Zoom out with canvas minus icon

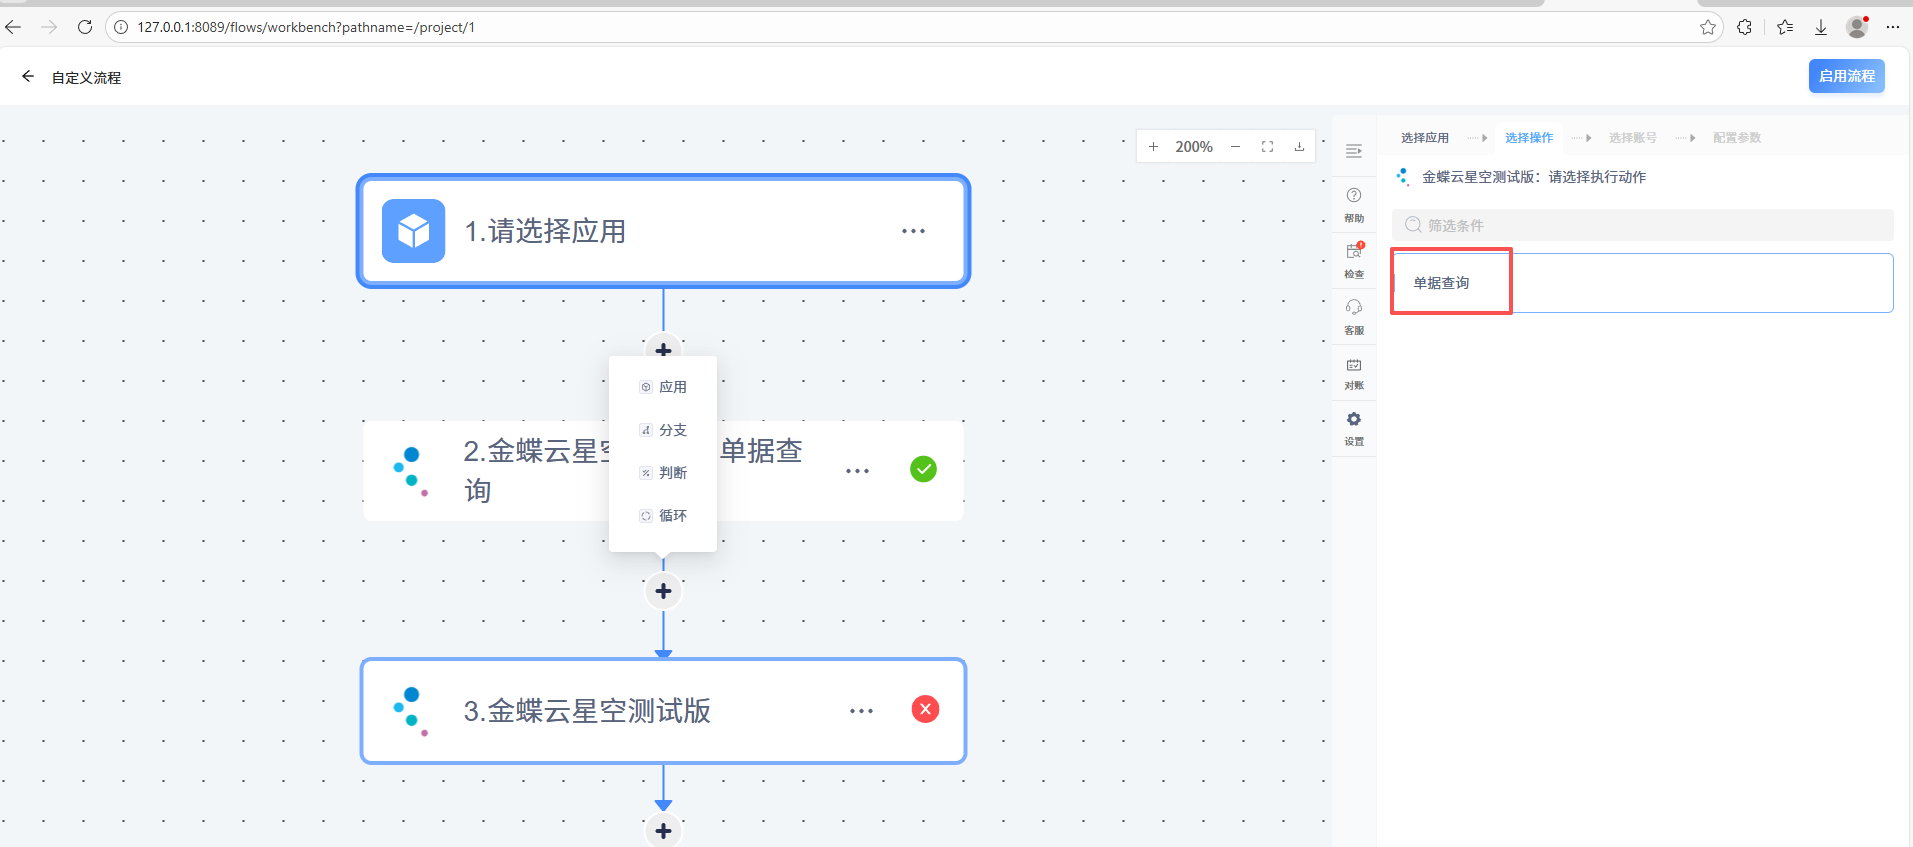click(1236, 147)
